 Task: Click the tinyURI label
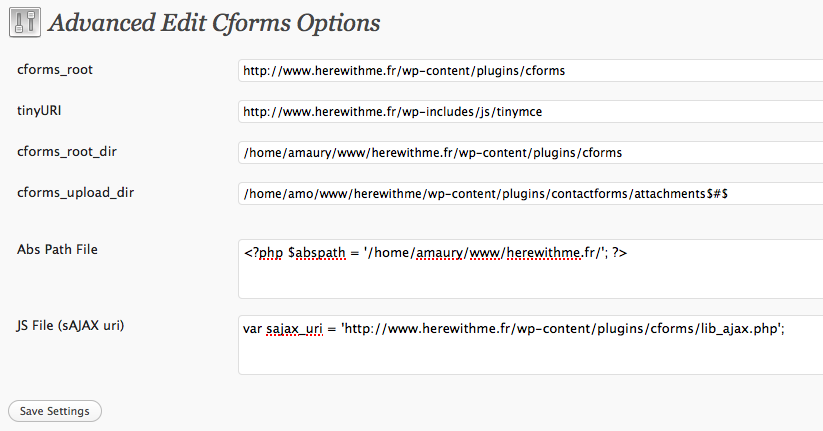click(x=39, y=111)
